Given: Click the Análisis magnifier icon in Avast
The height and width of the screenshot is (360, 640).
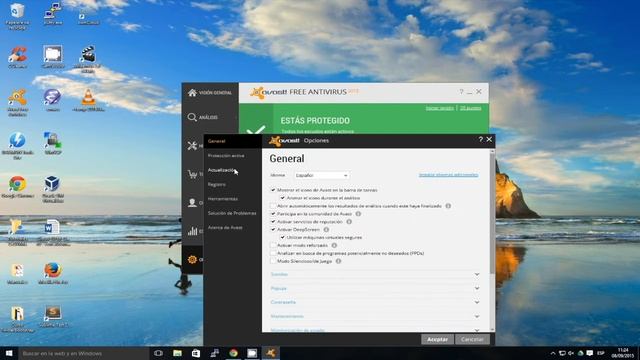Looking at the screenshot, I should [192, 118].
